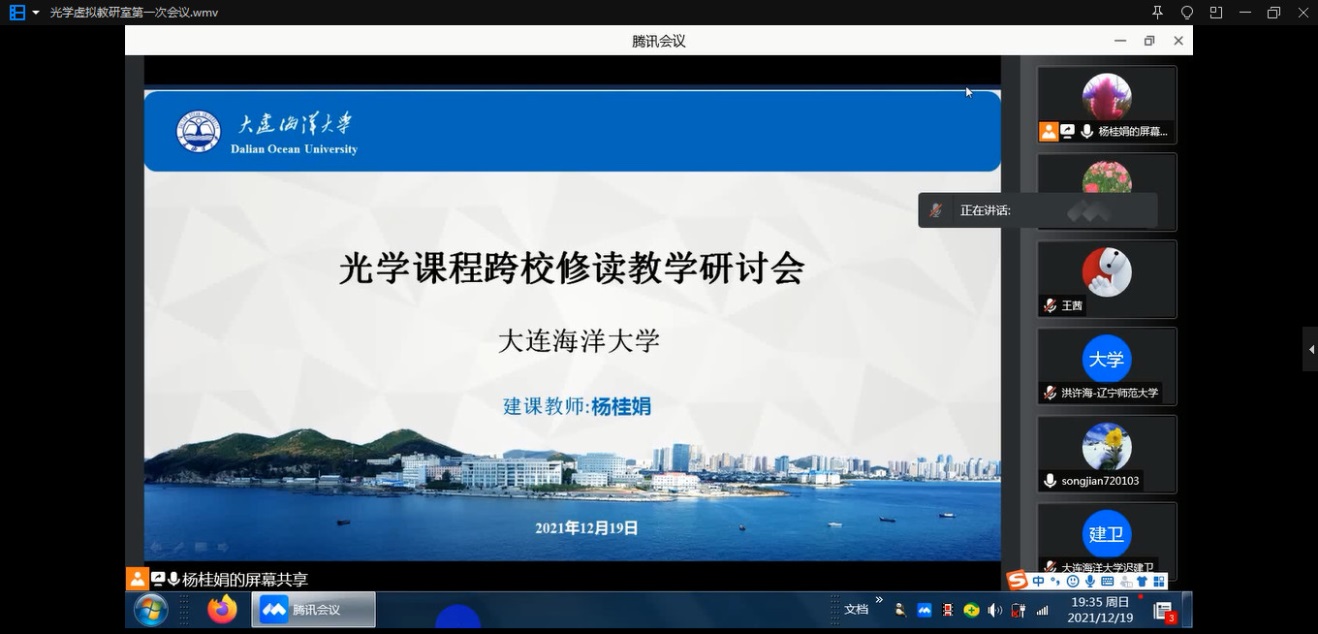Click the Windows Start orb
Viewport: 1318px width, 634px height.
(151, 609)
